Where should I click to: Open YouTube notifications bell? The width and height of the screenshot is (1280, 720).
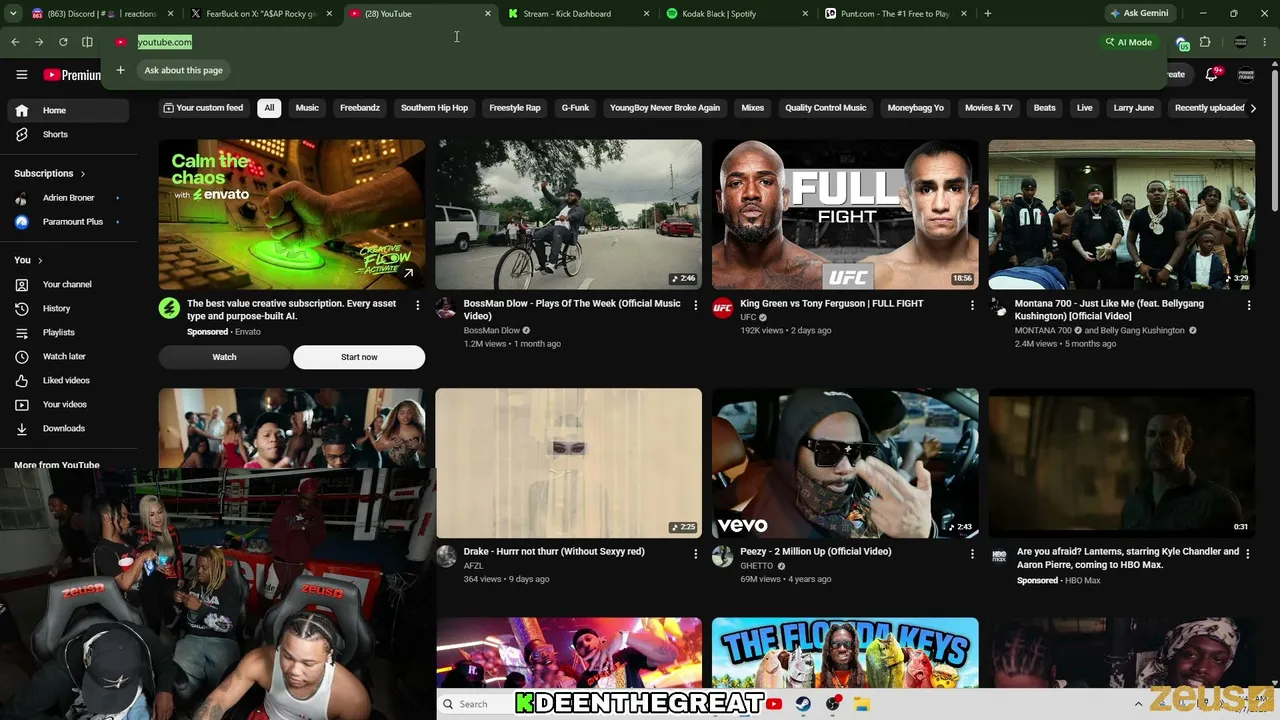tap(1212, 74)
